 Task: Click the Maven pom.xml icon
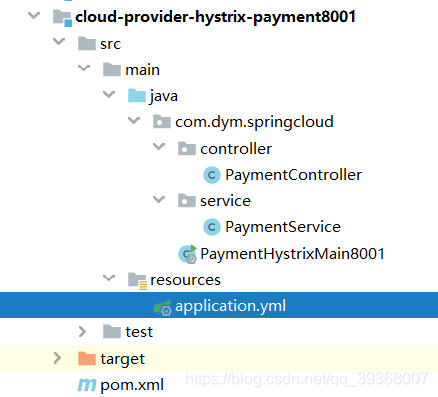[87, 385]
